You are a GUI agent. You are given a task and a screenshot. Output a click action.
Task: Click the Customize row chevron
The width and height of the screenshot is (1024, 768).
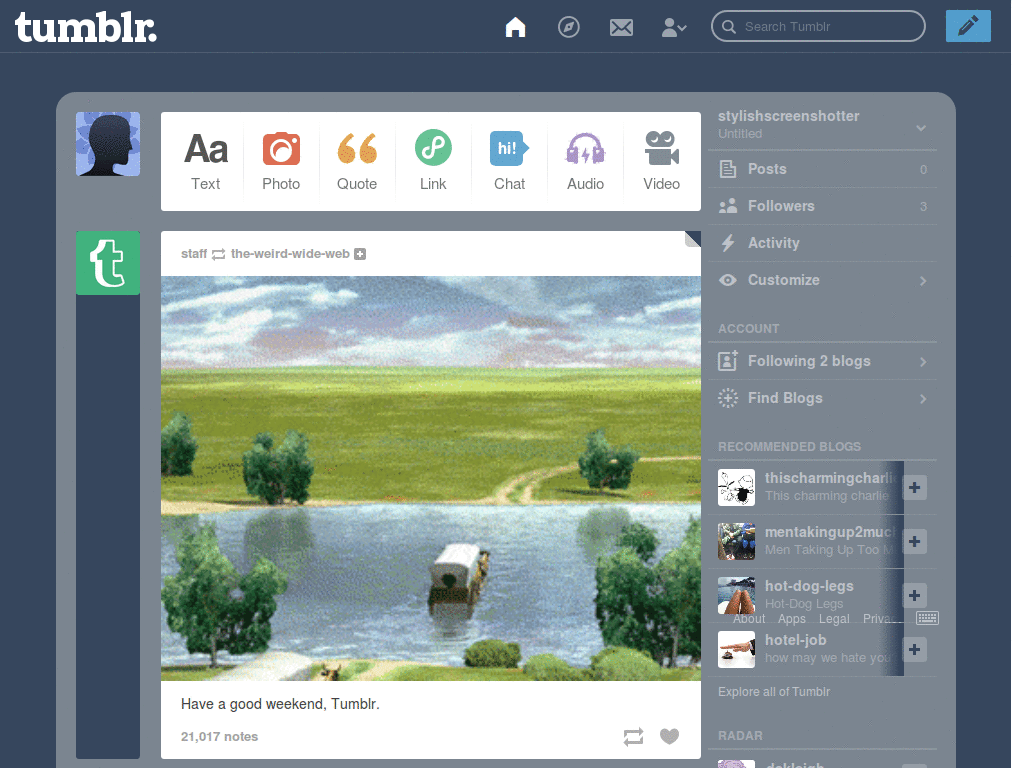pos(923,281)
